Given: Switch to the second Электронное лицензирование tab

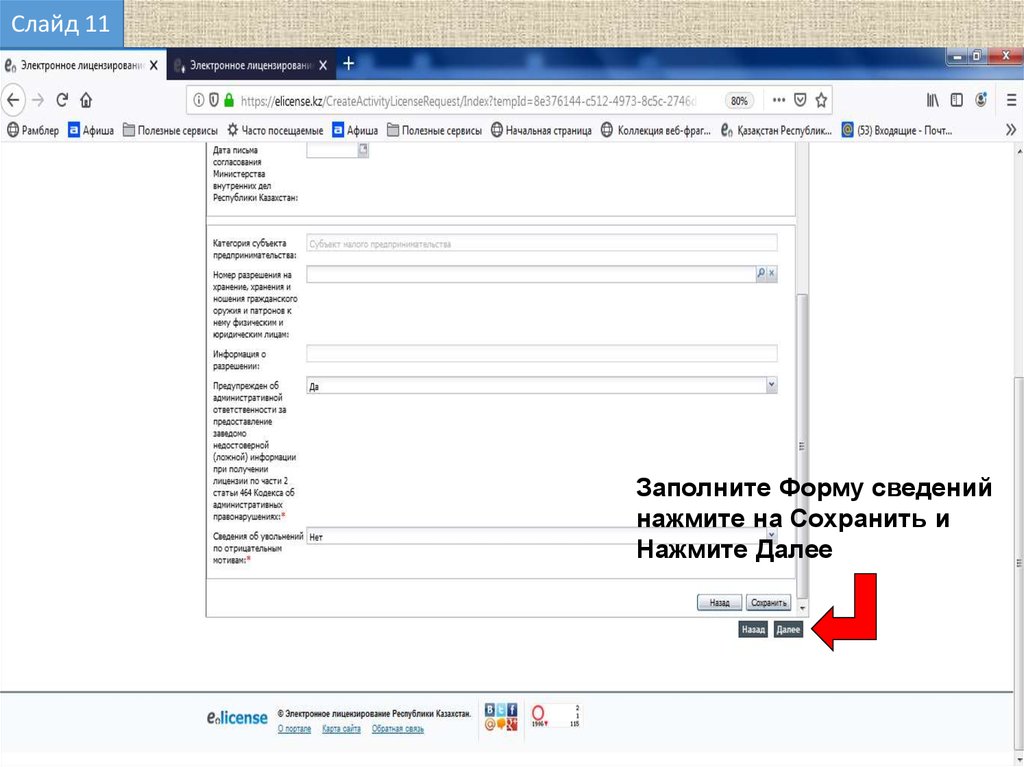Looking at the screenshot, I should point(249,65).
